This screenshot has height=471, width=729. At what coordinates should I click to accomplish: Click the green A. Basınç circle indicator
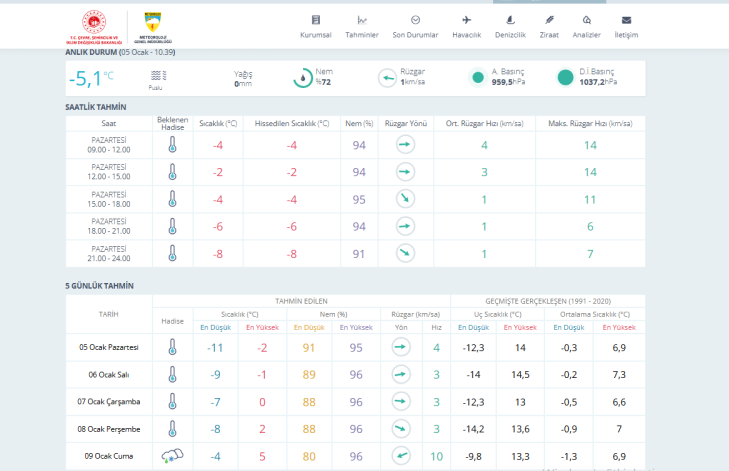pos(477,77)
